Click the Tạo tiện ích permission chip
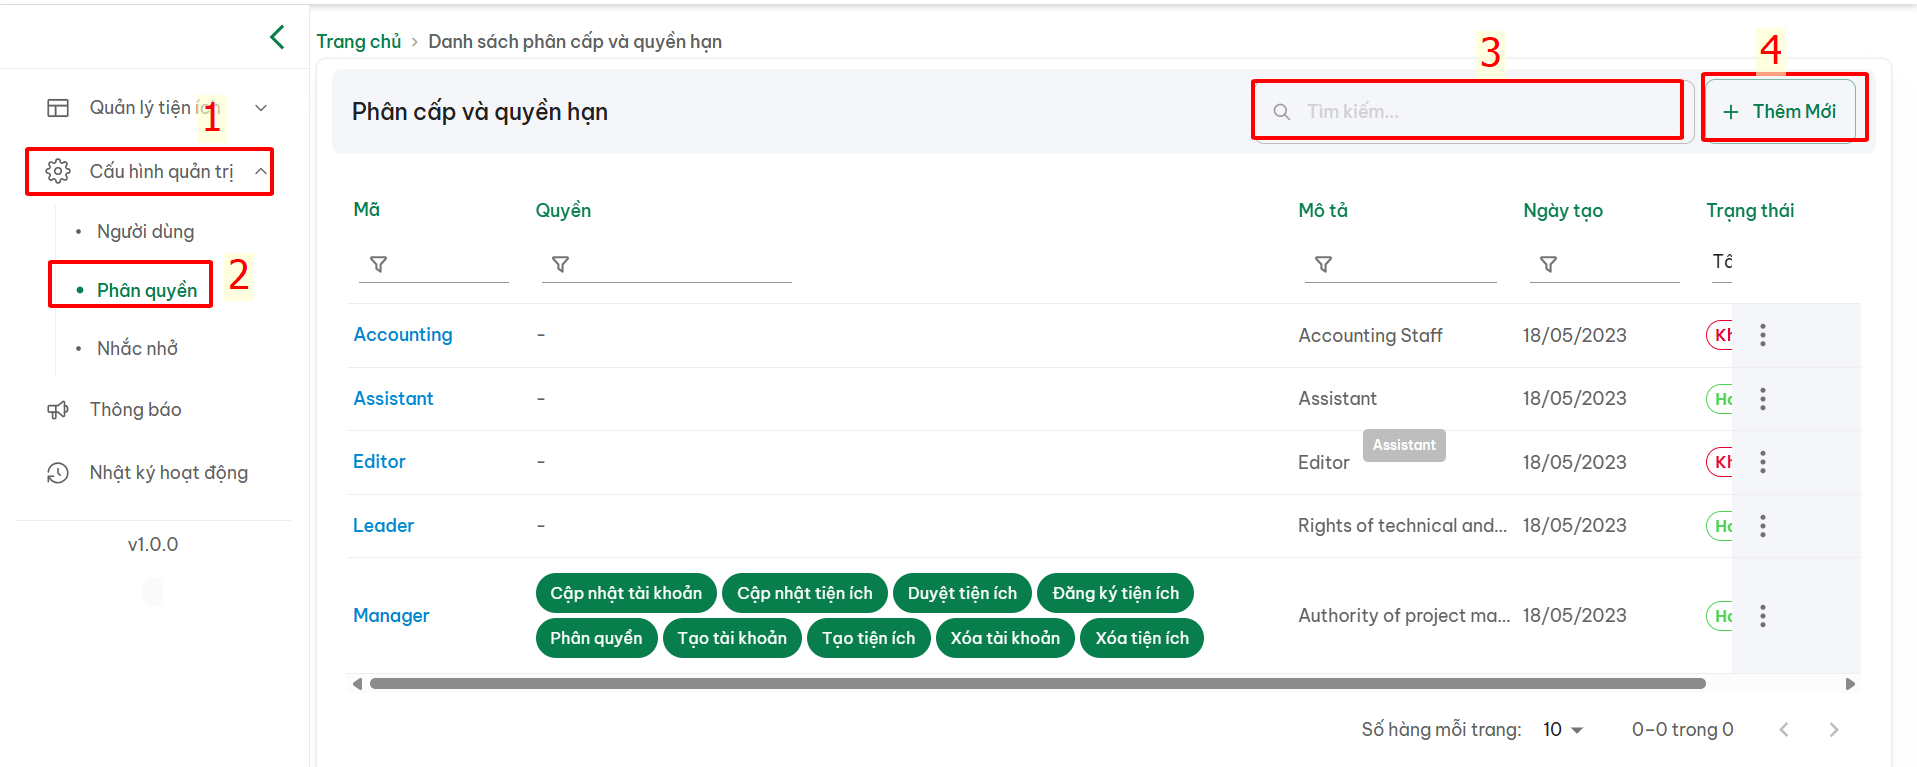1917x767 pixels. point(869,638)
